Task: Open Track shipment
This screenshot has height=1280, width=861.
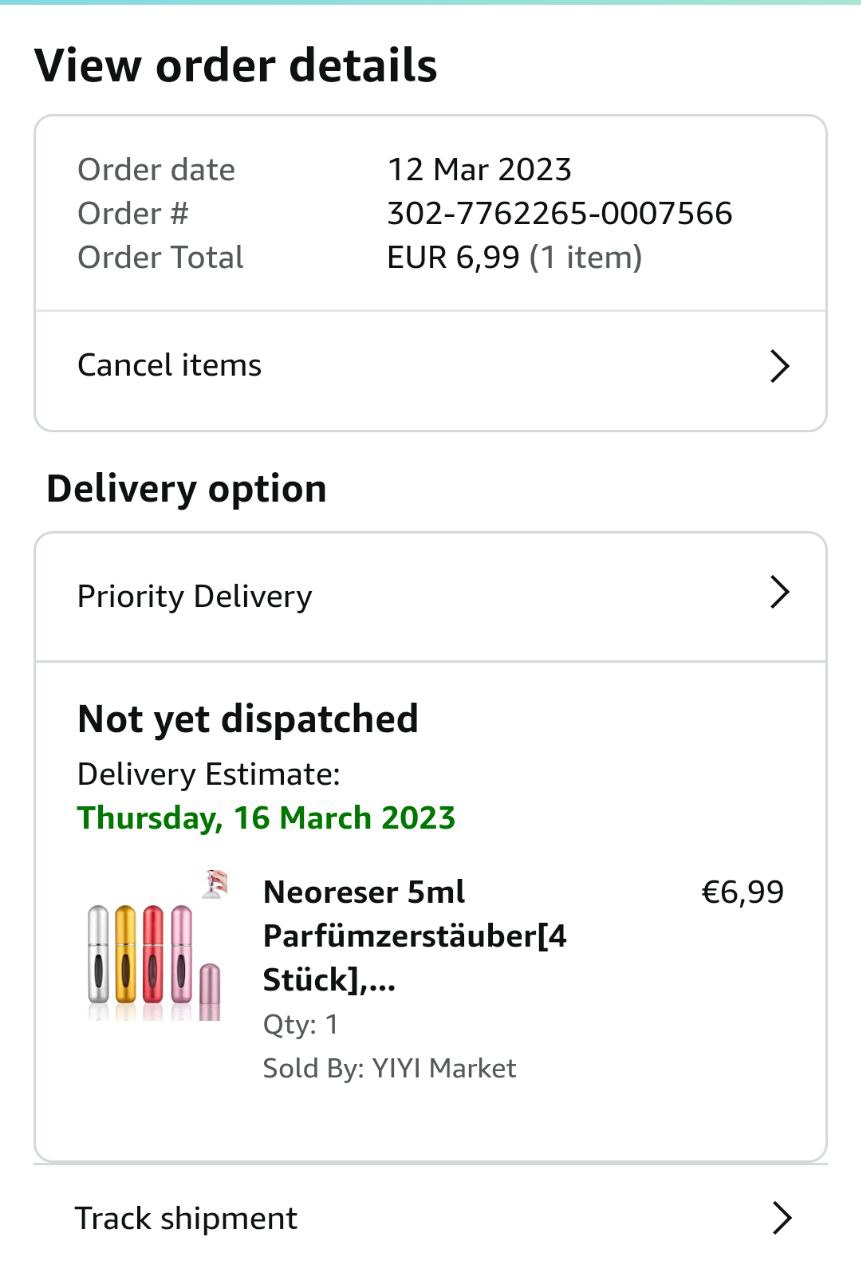Action: click(187, 1218)
